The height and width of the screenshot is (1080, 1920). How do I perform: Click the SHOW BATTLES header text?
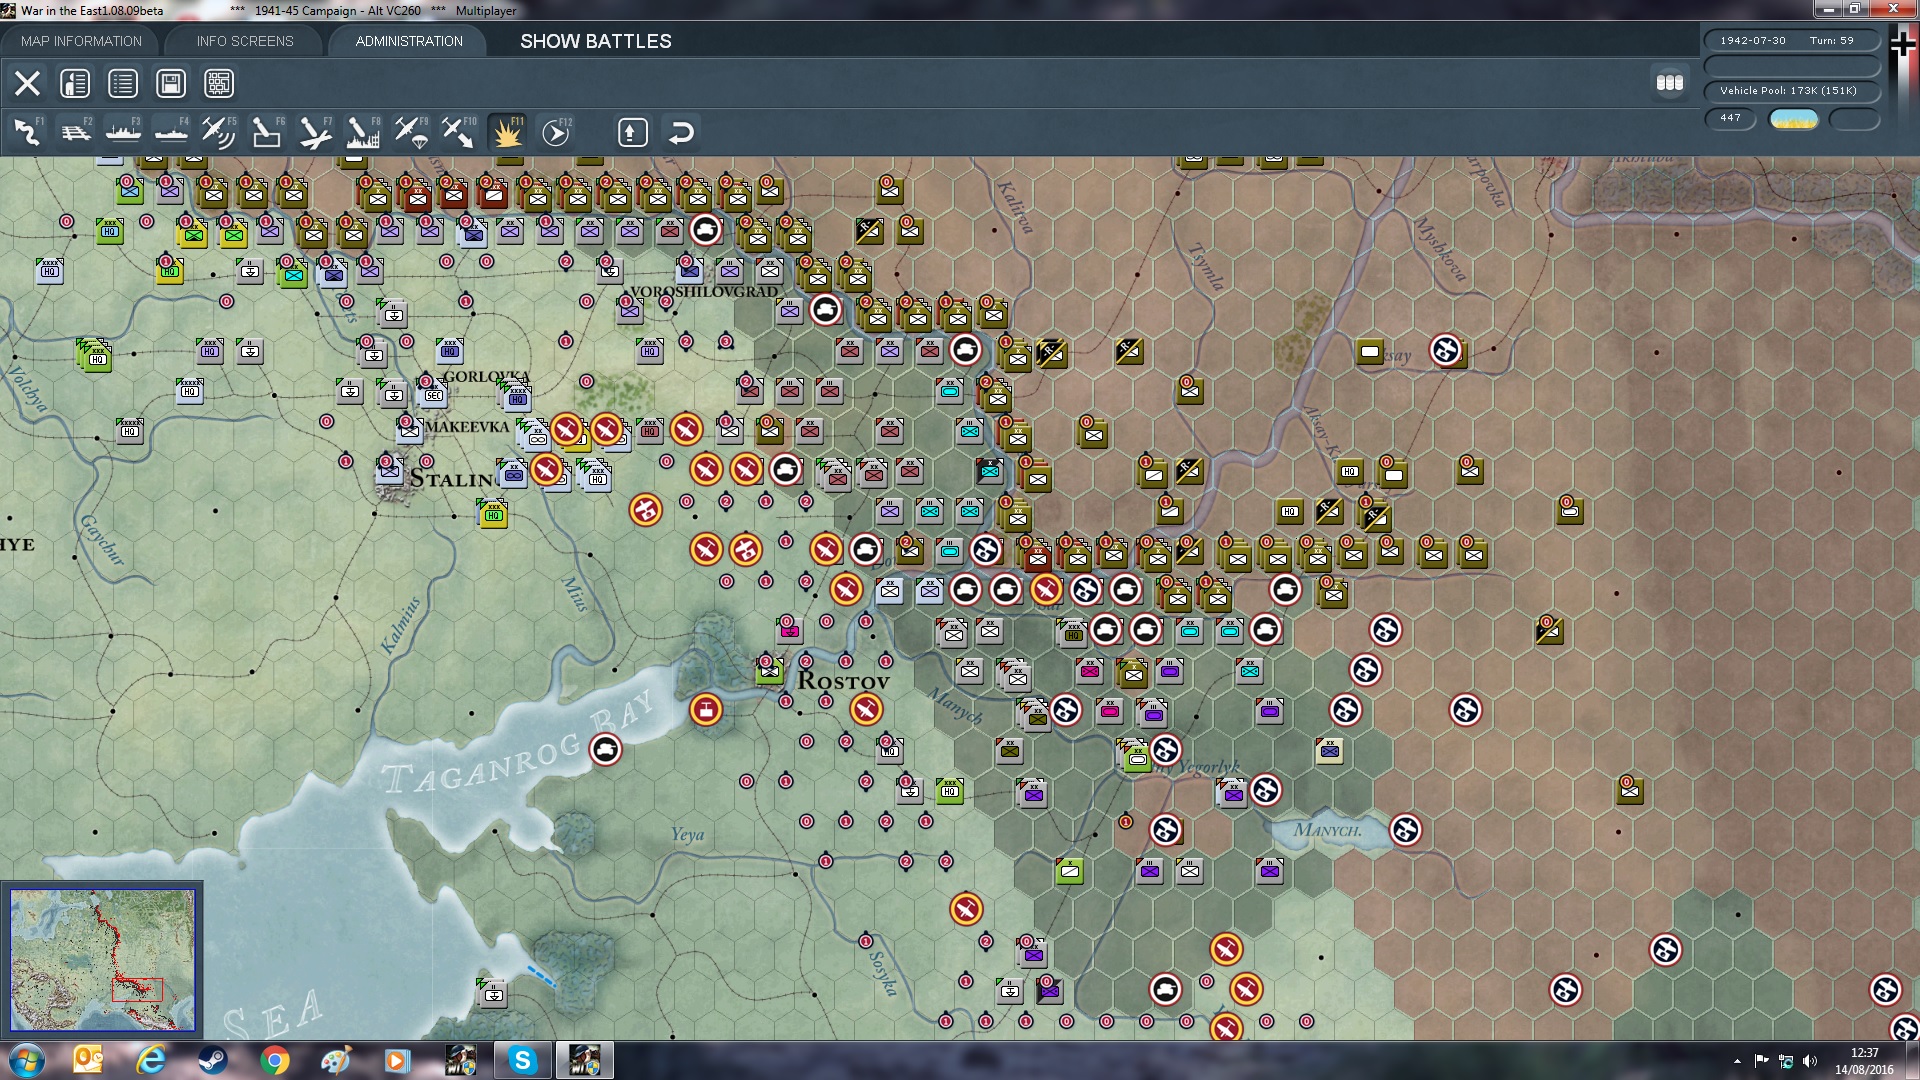[x=594, y=42]
